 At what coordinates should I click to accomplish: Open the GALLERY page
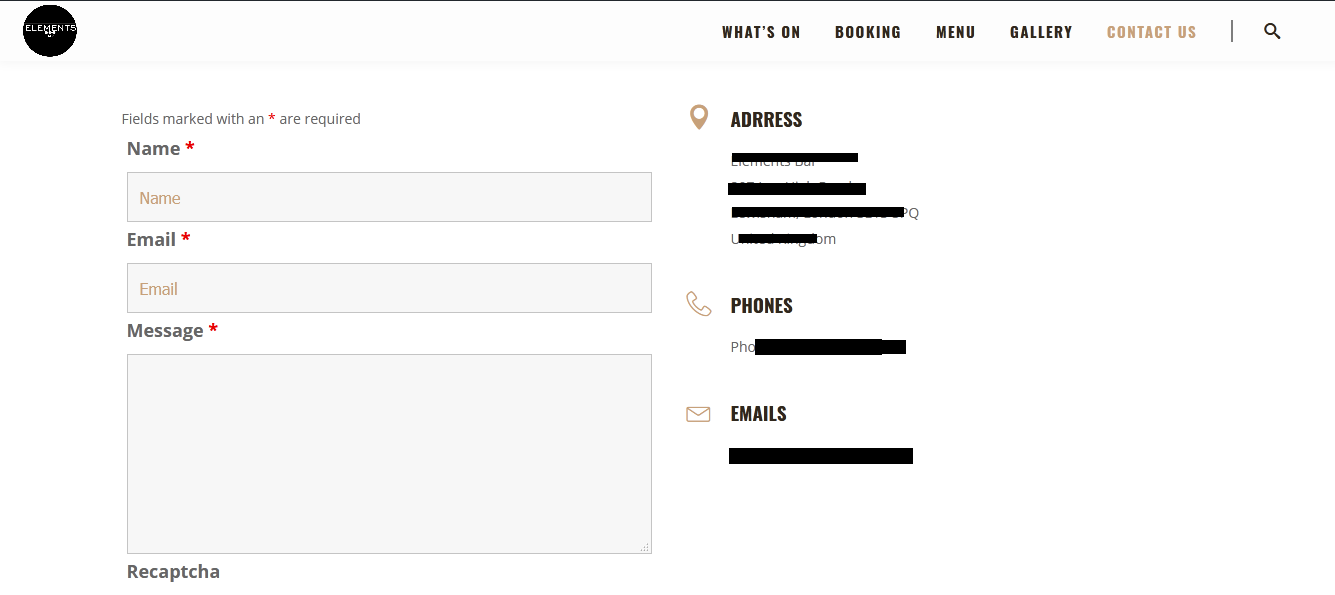tap(1041, 31)
